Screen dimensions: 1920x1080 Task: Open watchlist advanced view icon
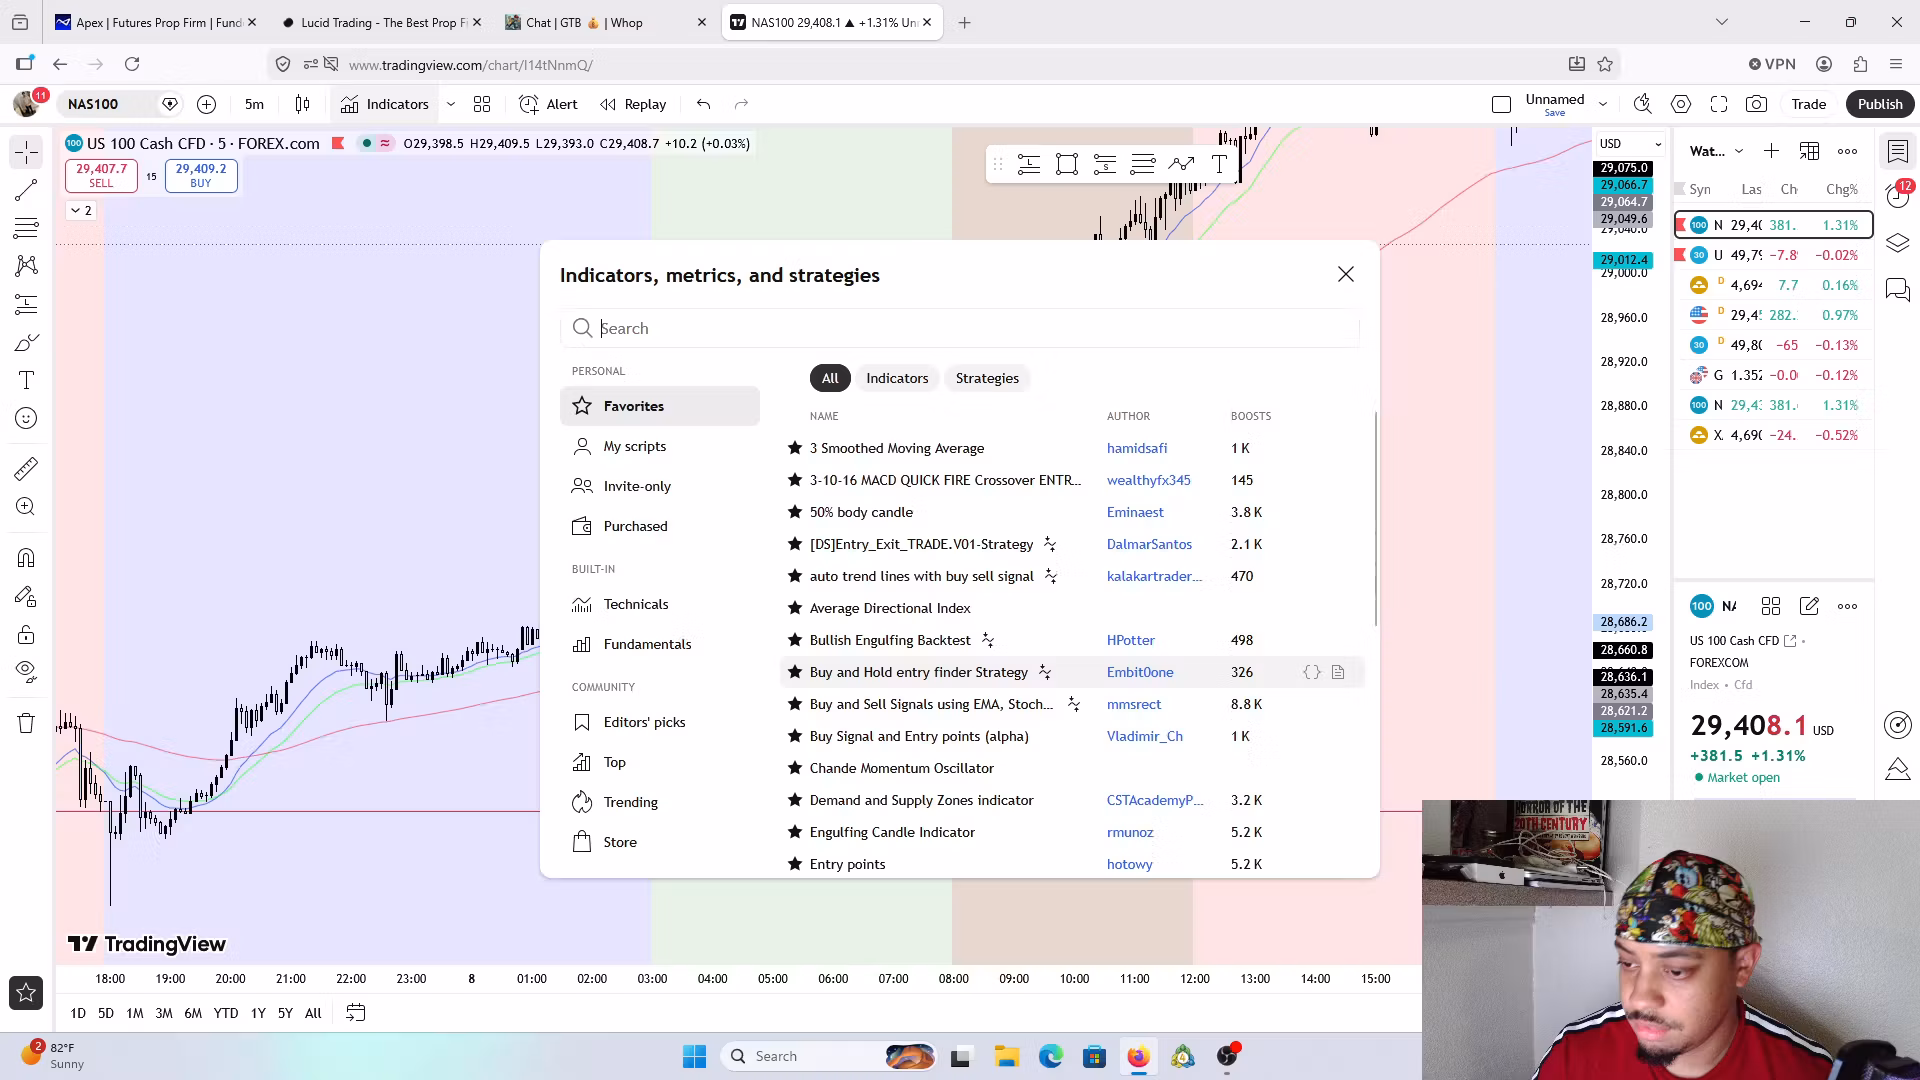point(1809,151)
